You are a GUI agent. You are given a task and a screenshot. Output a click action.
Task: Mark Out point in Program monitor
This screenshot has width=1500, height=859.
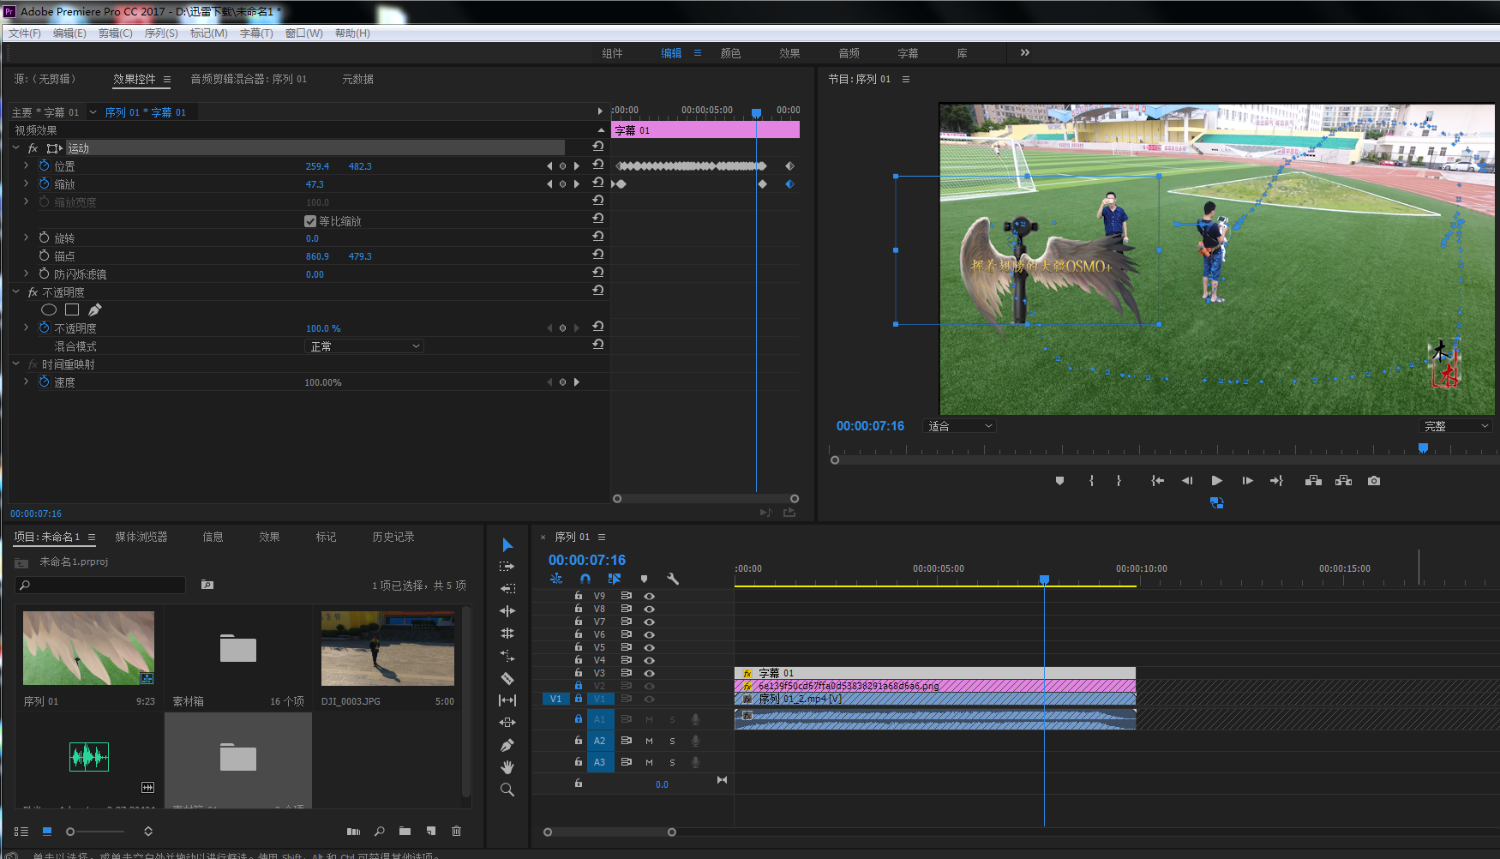point(1119,481)
